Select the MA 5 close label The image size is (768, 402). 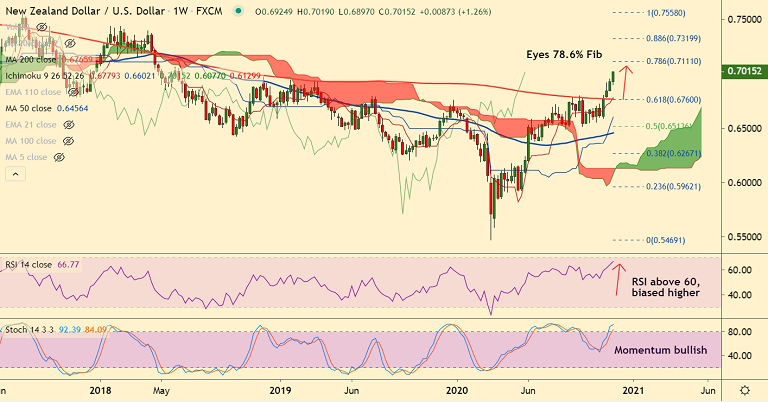(26, 157)
